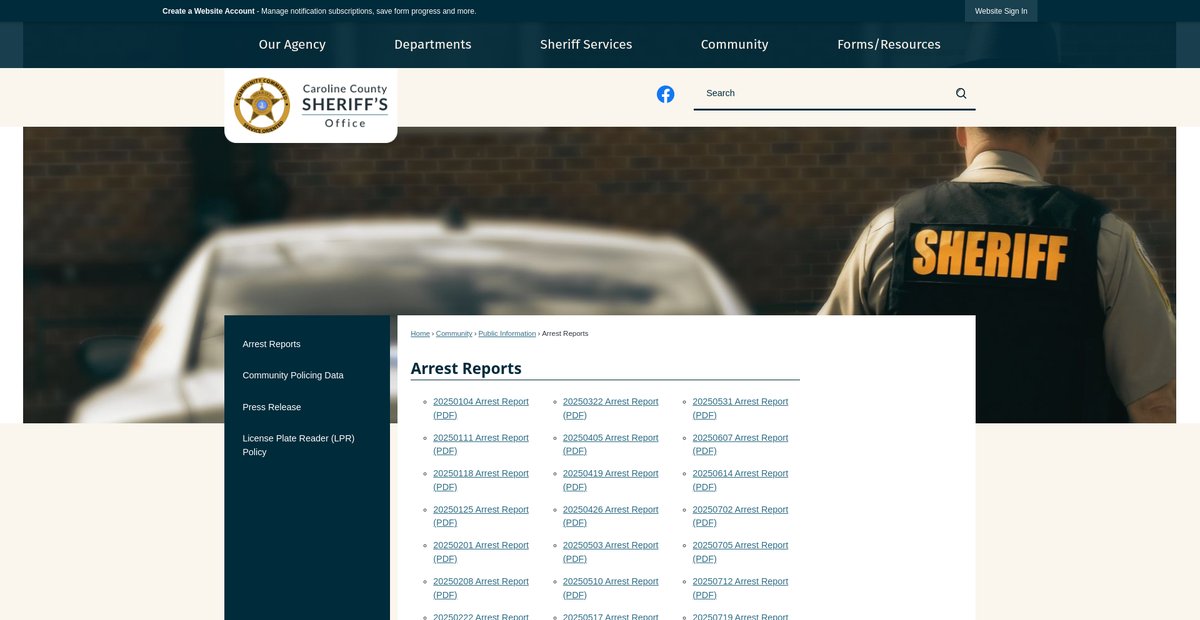Screen dimensions: 1200x620
Task: Open the 20250201 Arrest Report PDF
Action: [481, 552]
